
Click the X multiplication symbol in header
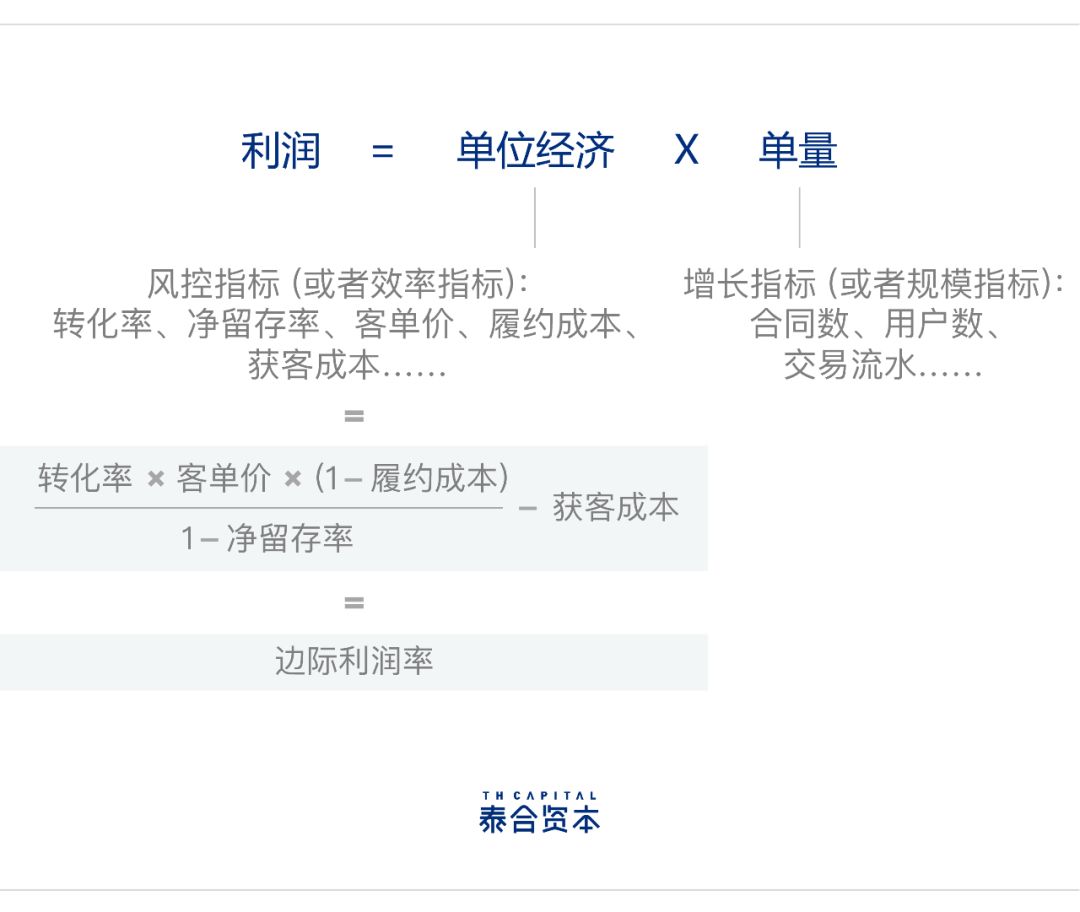(687, 150)
